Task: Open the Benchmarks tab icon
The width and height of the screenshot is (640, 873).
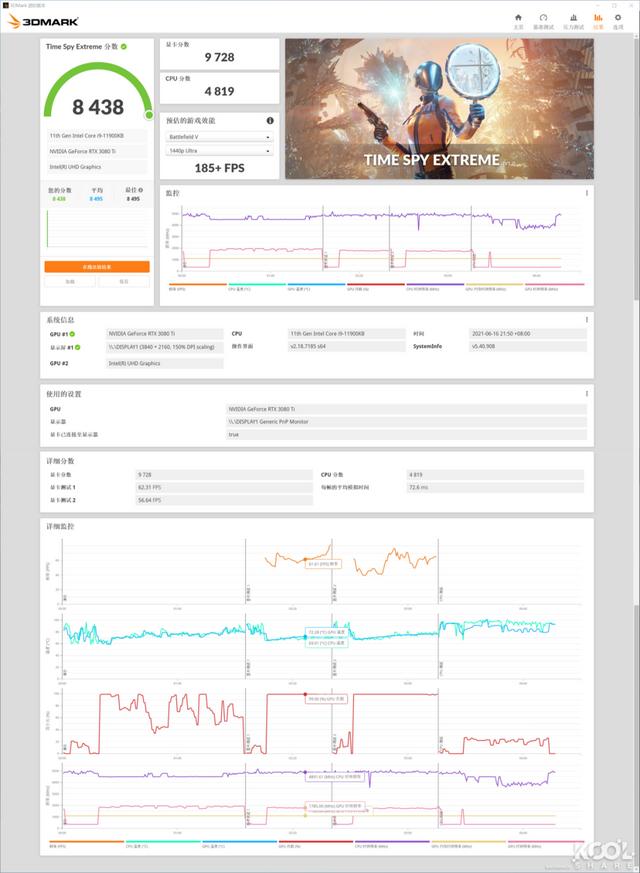Action: (543, 18)
